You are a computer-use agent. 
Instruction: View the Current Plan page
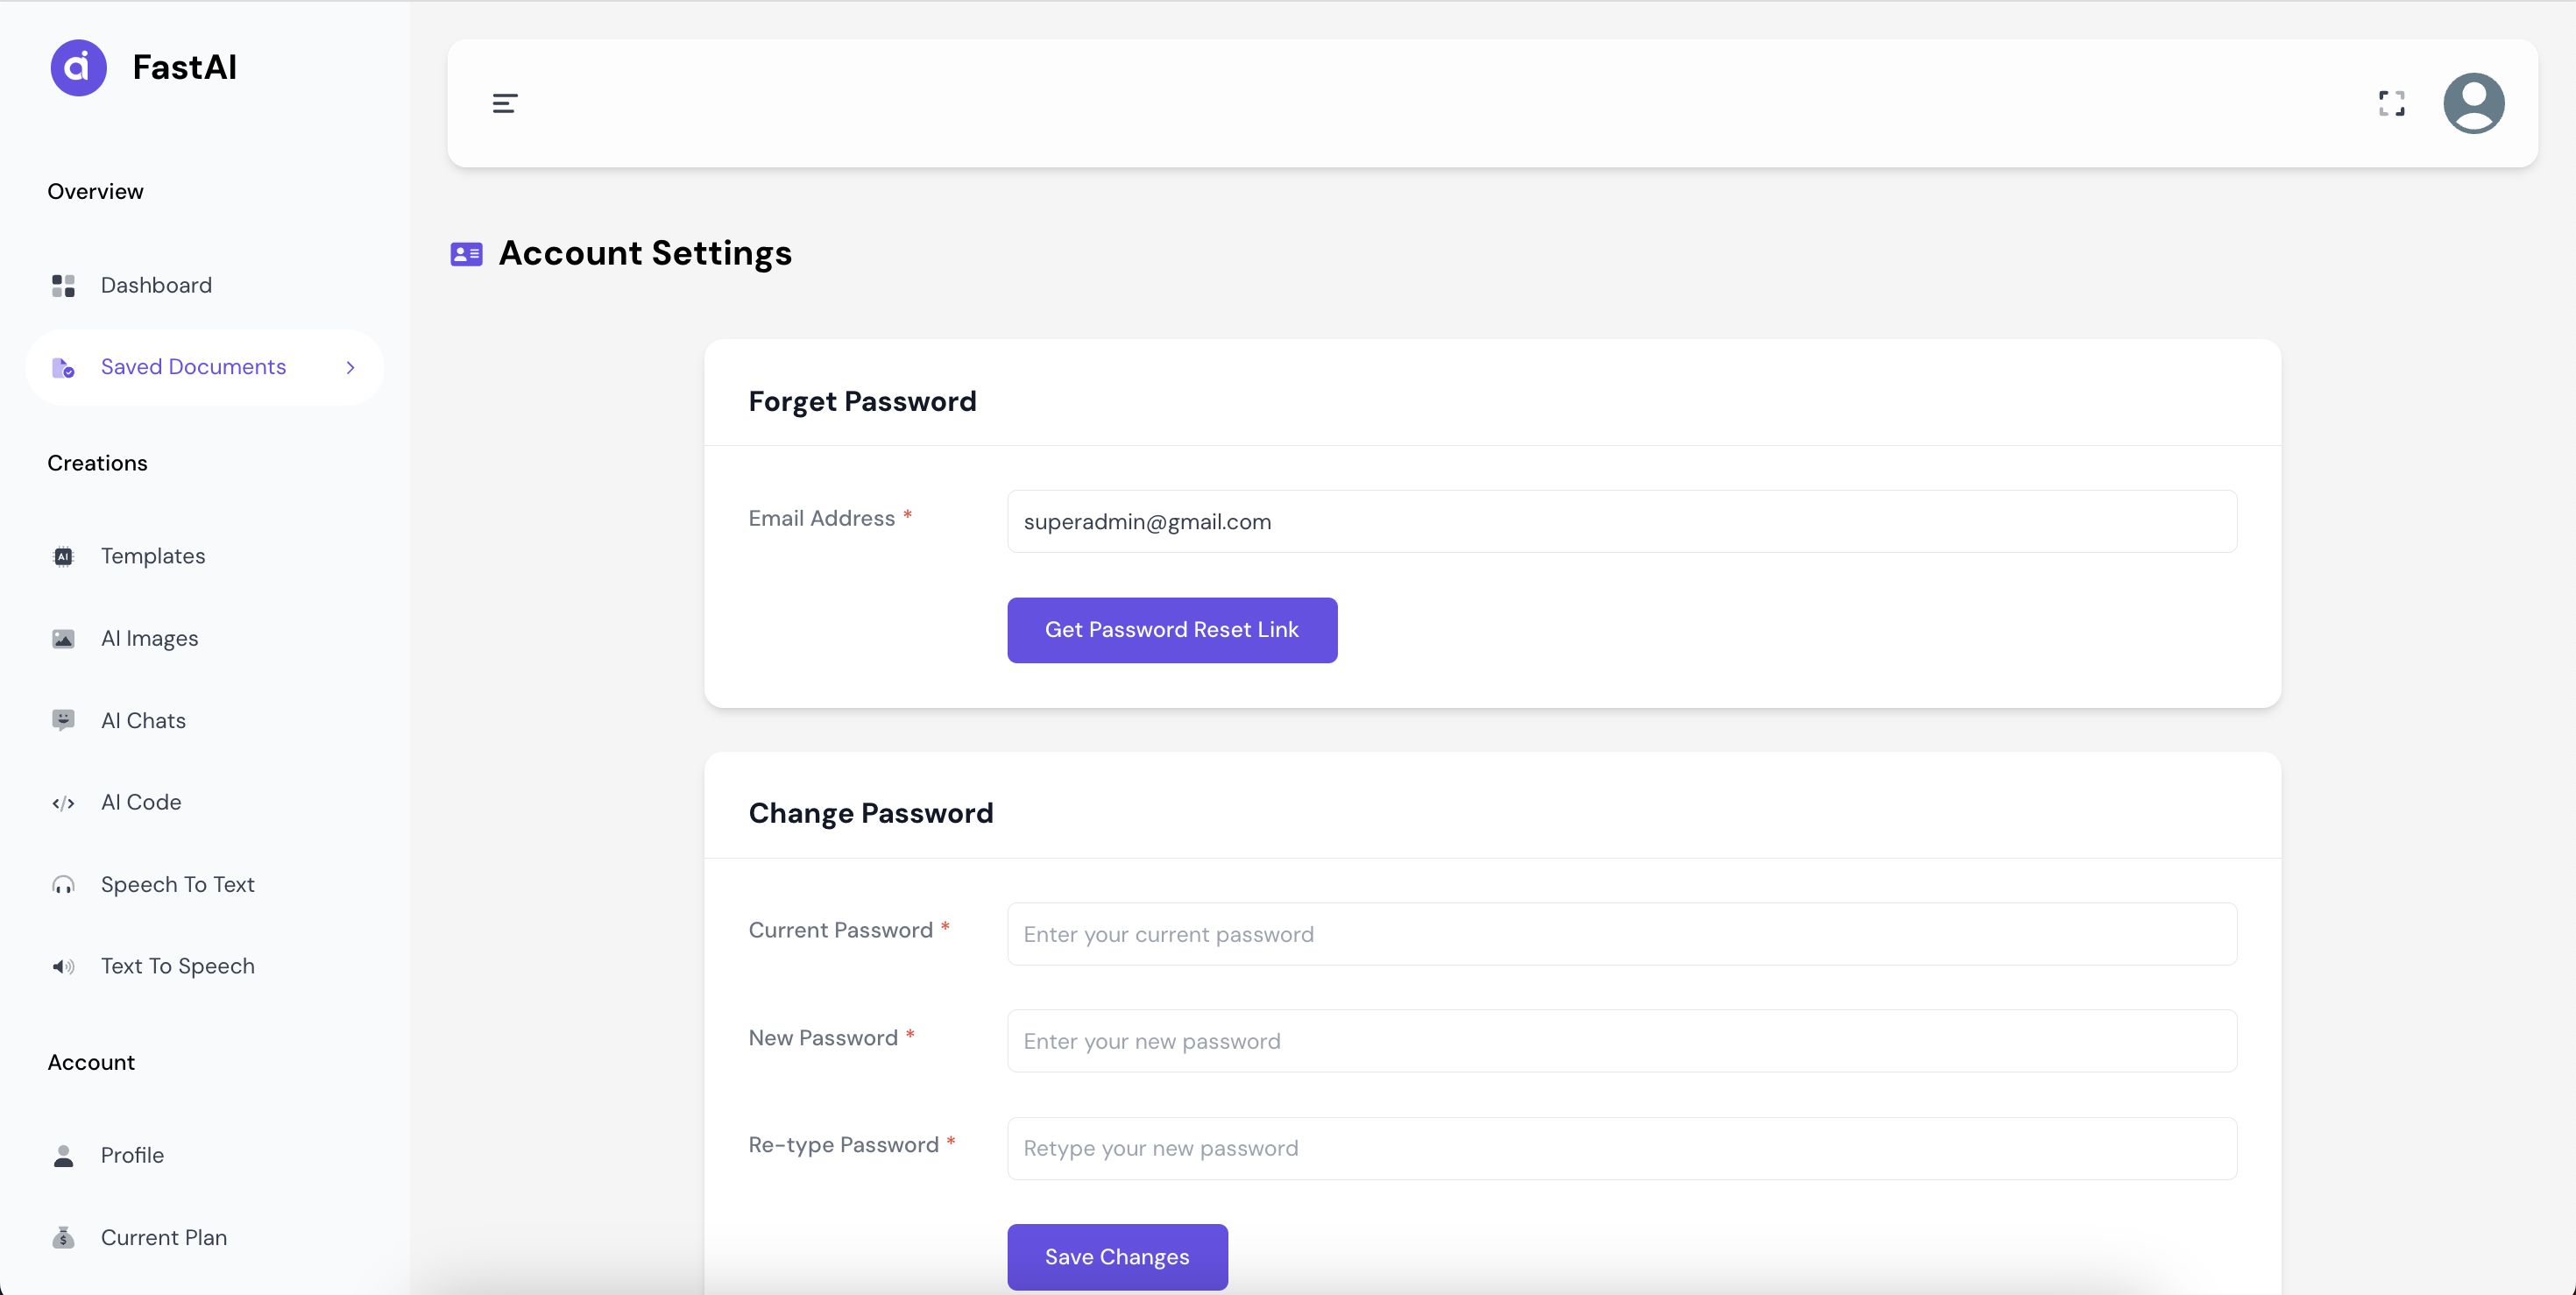[x=163, y=1237]
